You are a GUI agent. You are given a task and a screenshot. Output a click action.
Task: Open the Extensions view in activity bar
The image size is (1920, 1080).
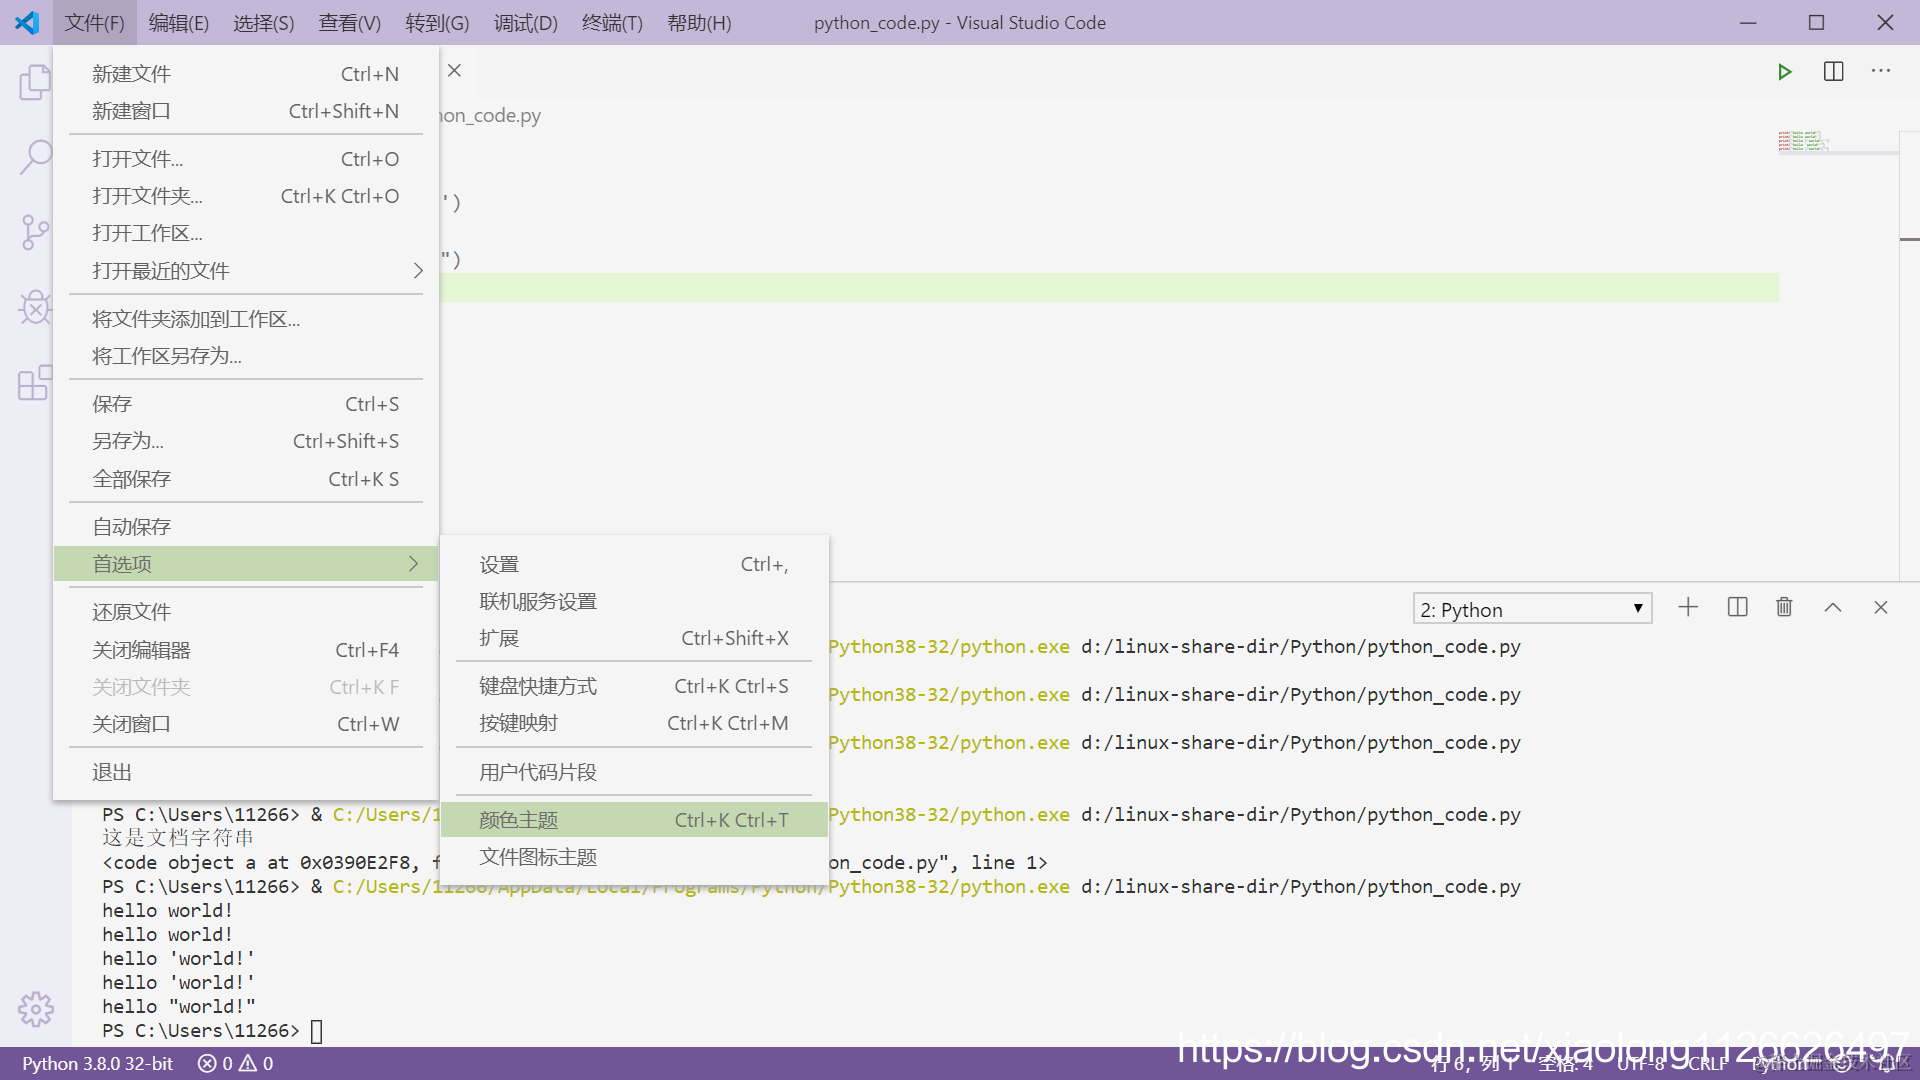coord(35,382)
